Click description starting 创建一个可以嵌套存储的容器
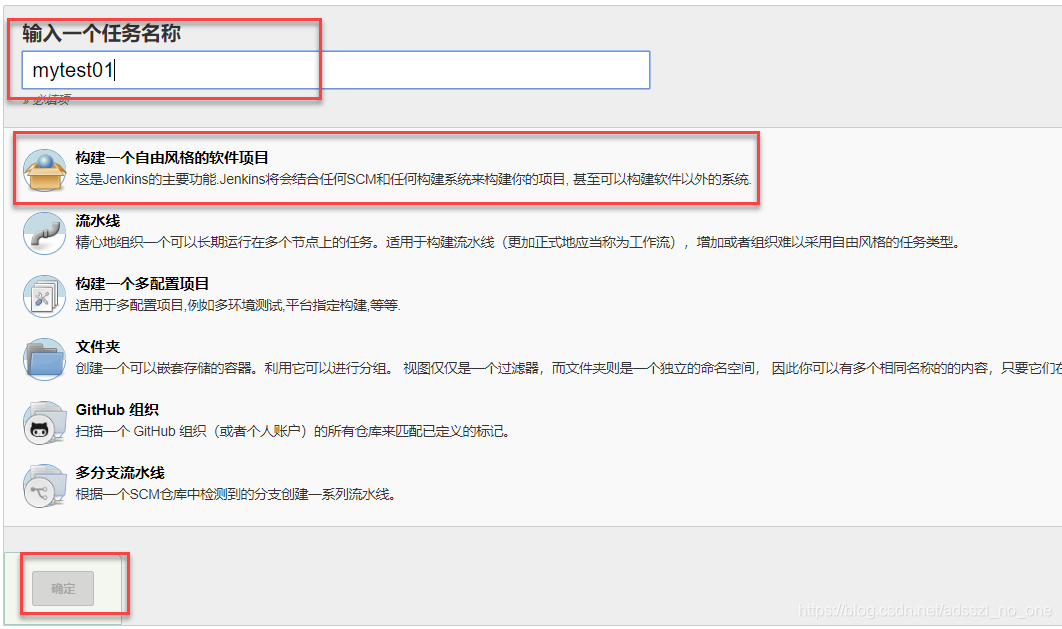This screenshot has height=629, width=1062. pos(568,368)
